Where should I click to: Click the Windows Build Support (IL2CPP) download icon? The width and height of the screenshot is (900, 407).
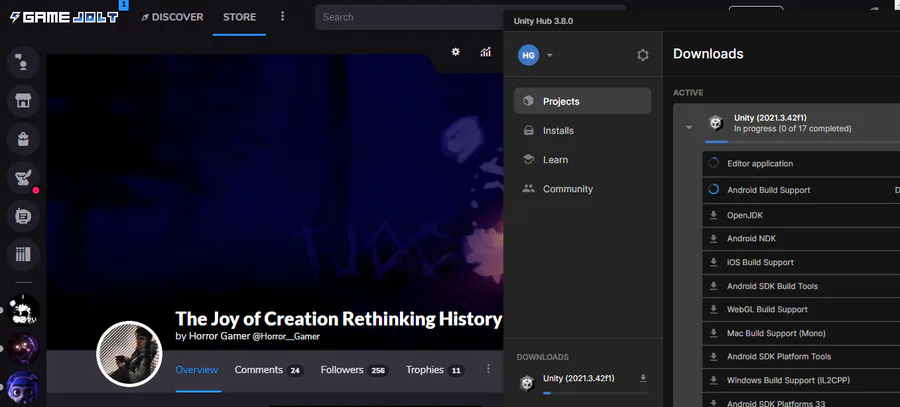pyautogui.click(x=713, y=380)
